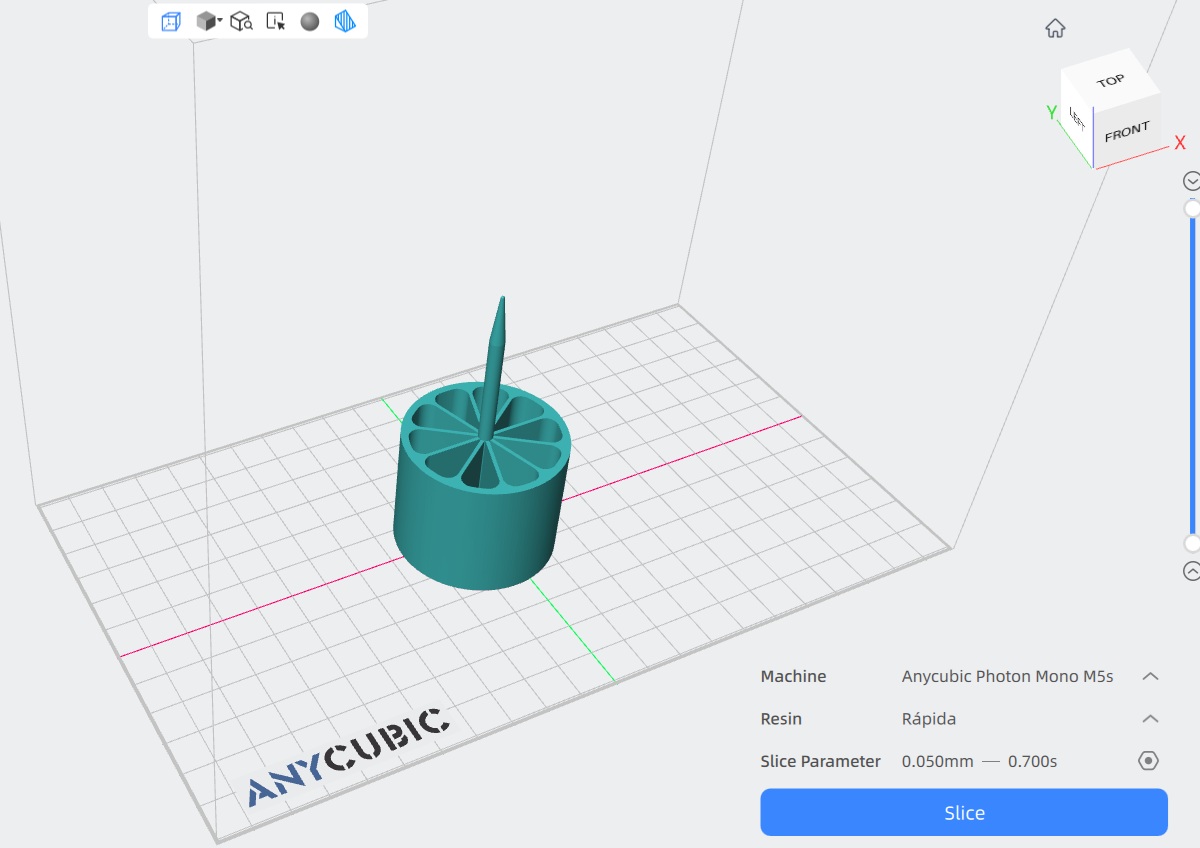Image resolution: width=1200 pixels, height=848 pixels.
Task: Toggle the build volume bounding box display
Action: pos(171,21)
